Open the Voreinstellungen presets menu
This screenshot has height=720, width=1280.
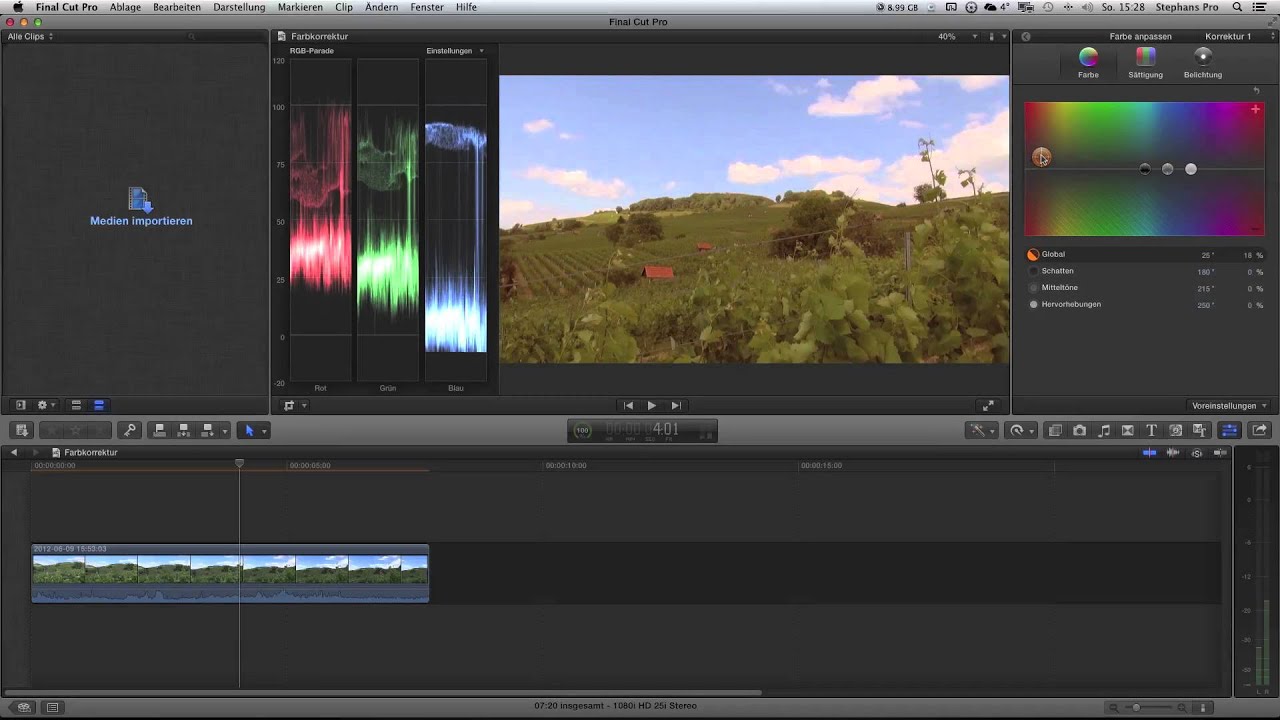pos(1229,406)
